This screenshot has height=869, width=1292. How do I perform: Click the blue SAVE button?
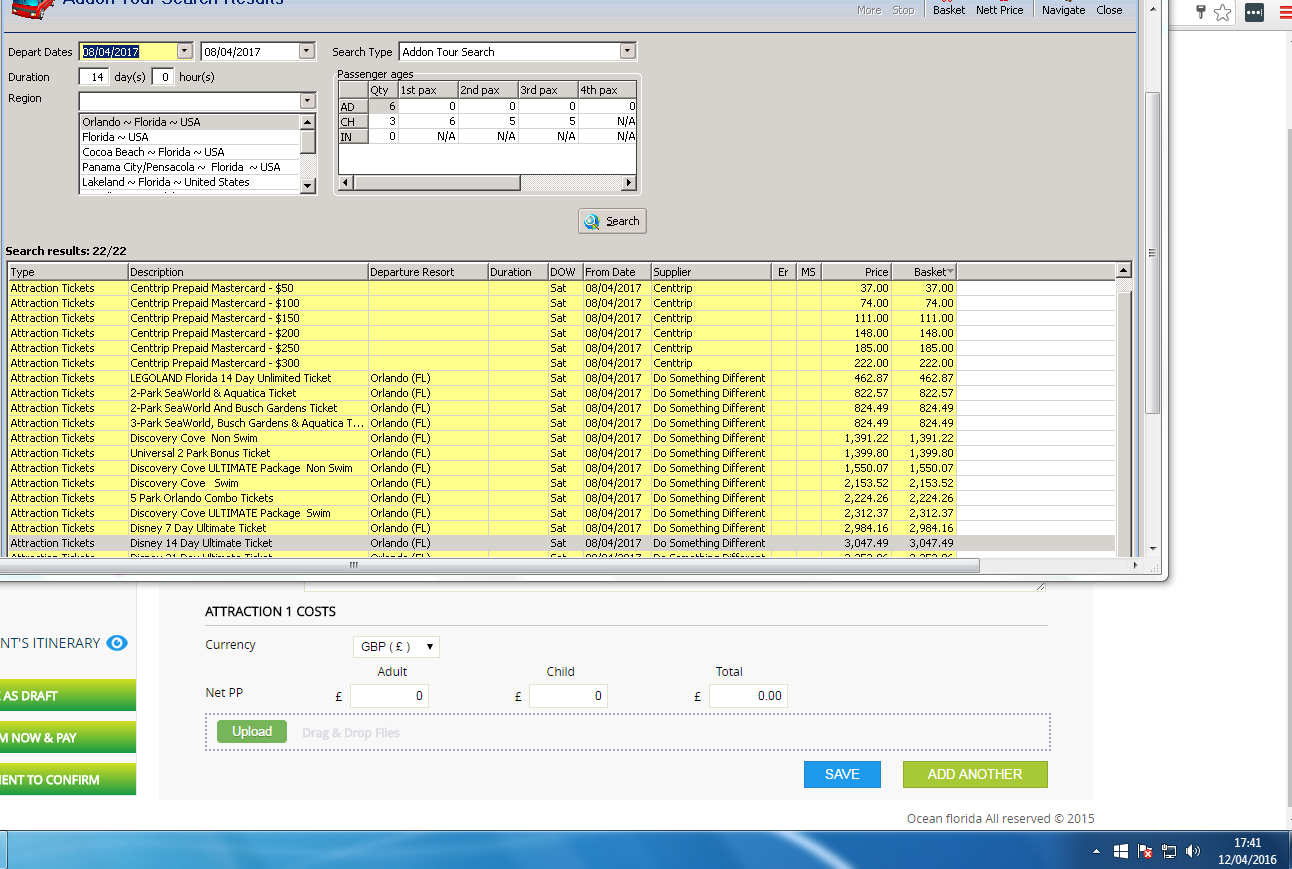[842, 774]
